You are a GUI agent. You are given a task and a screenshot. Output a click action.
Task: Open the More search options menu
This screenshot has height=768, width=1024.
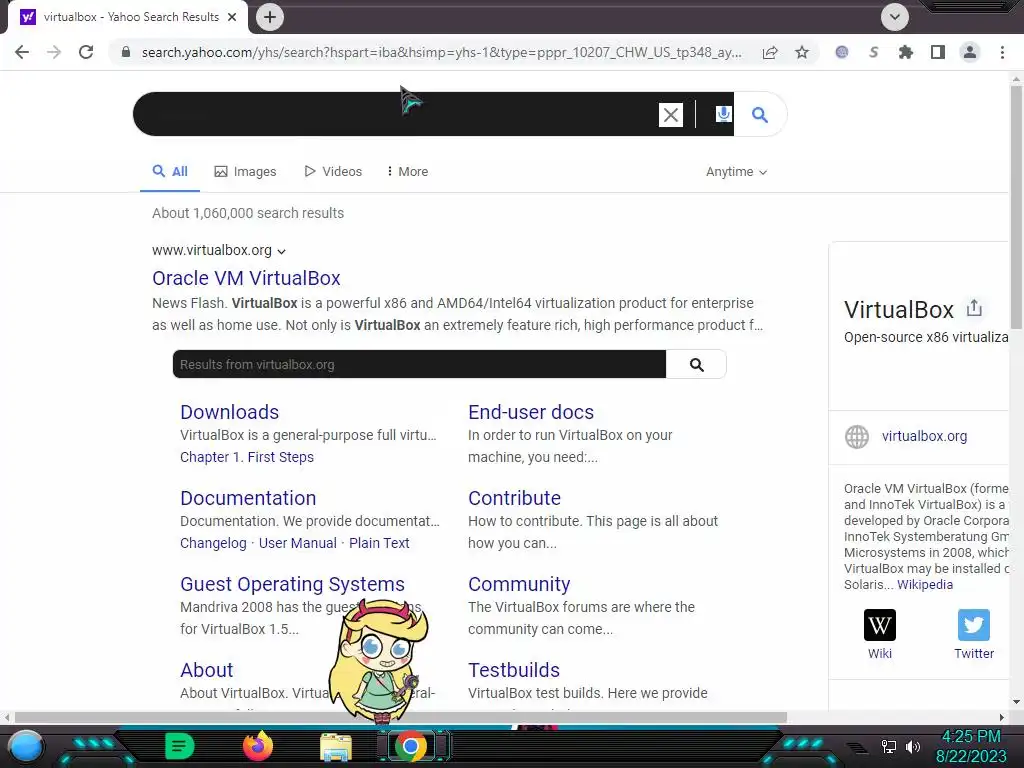(x=408, y=172)
